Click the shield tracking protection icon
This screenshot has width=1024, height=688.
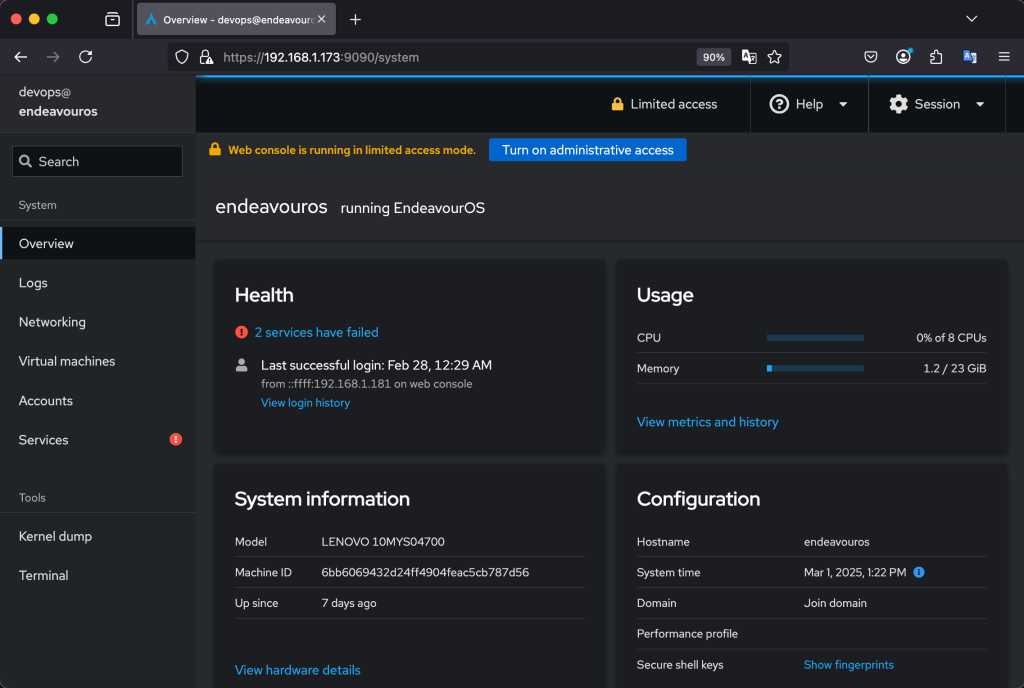(182, 57)
